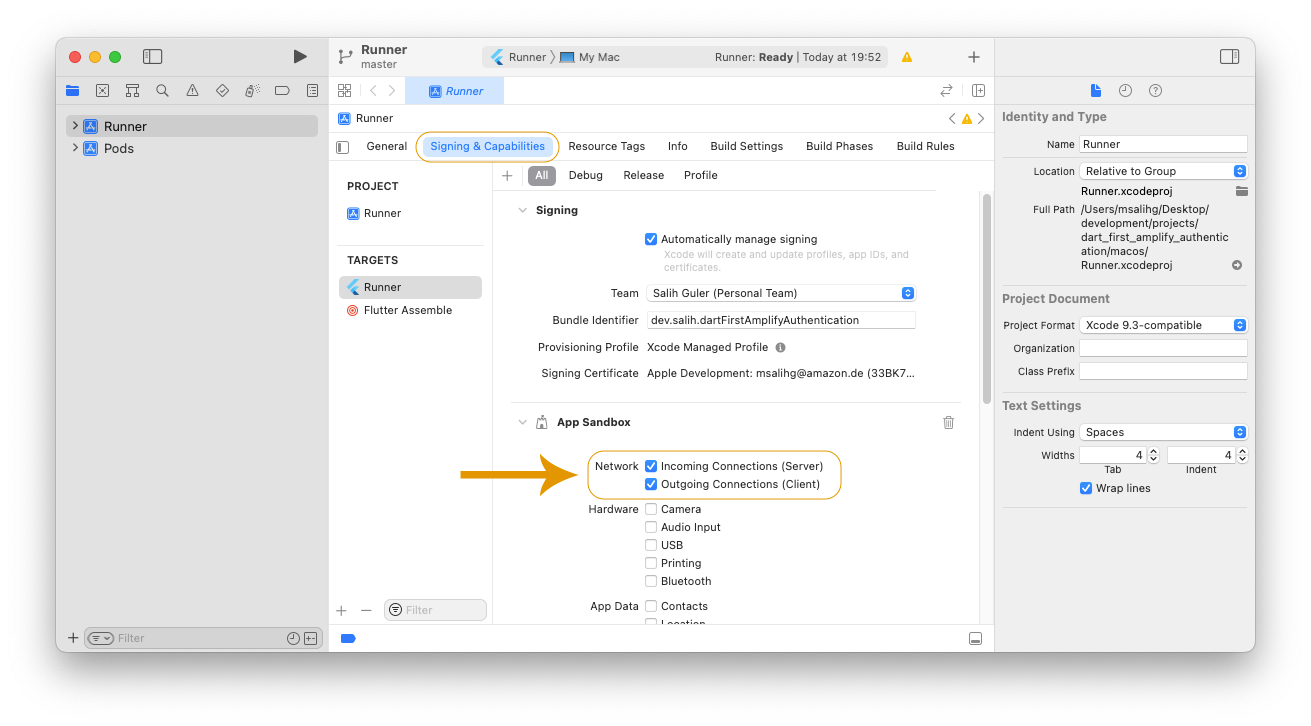The image size is (1311, 726).
Task: Toggle Automatically manage signing
Action: (x=651, y=239)
